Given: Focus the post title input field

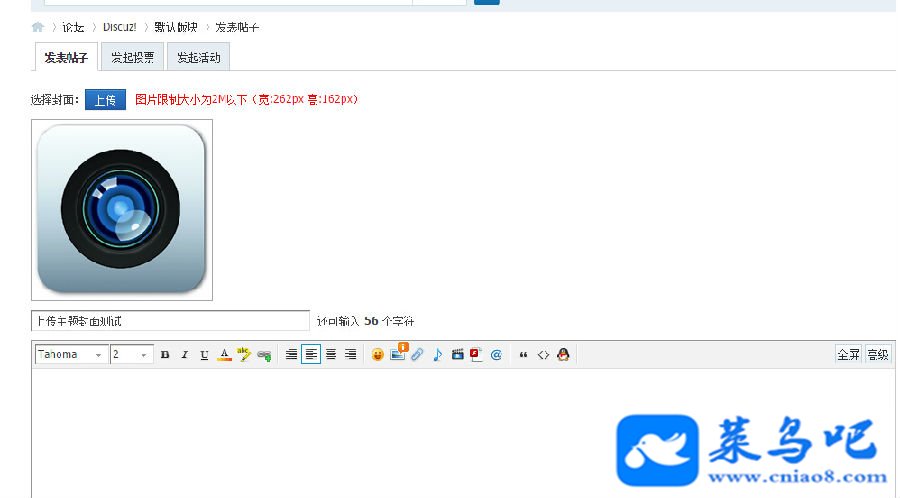Looking at the screenshot, I should (170, 321).
